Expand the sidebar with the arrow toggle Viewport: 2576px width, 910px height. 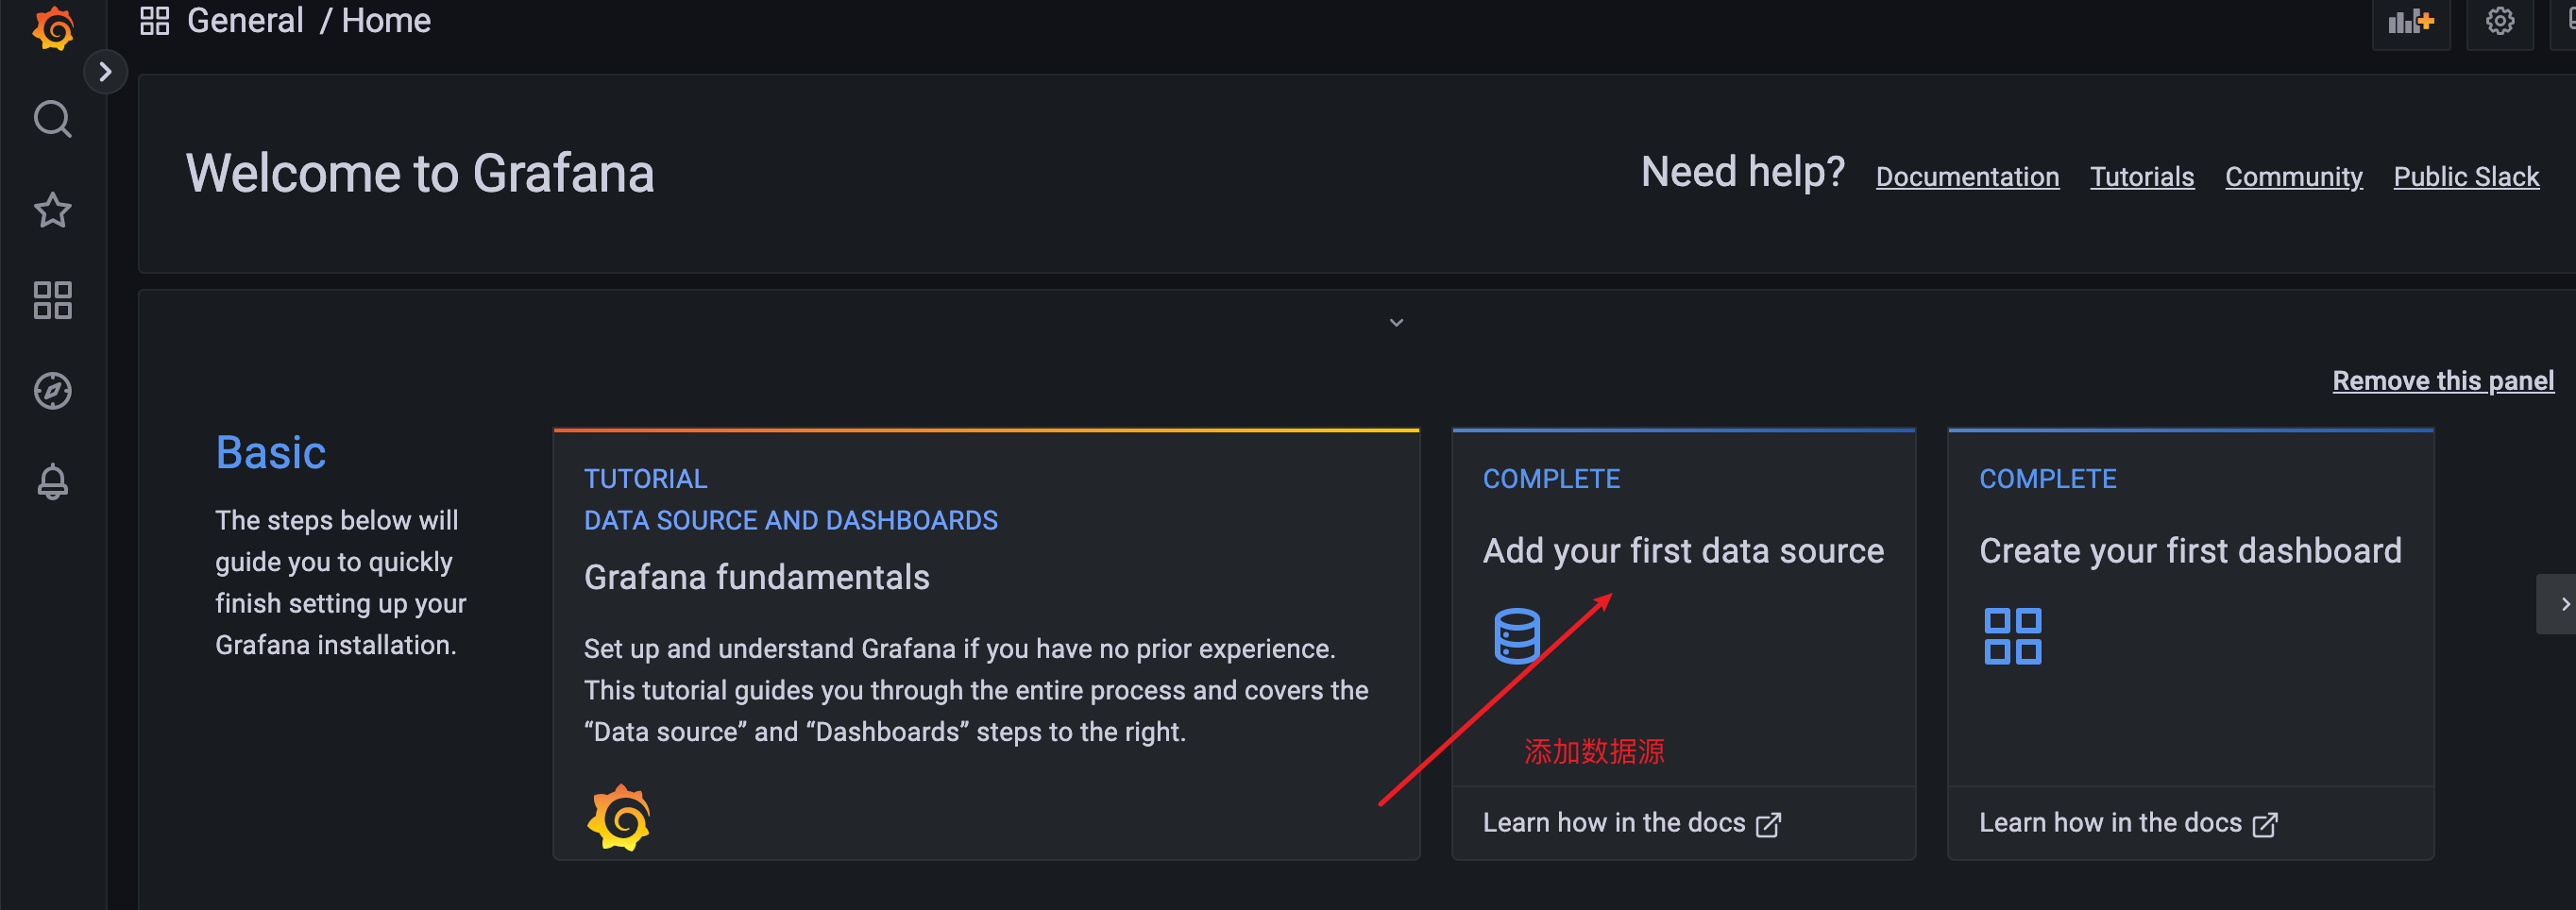(x=105, y=72)
